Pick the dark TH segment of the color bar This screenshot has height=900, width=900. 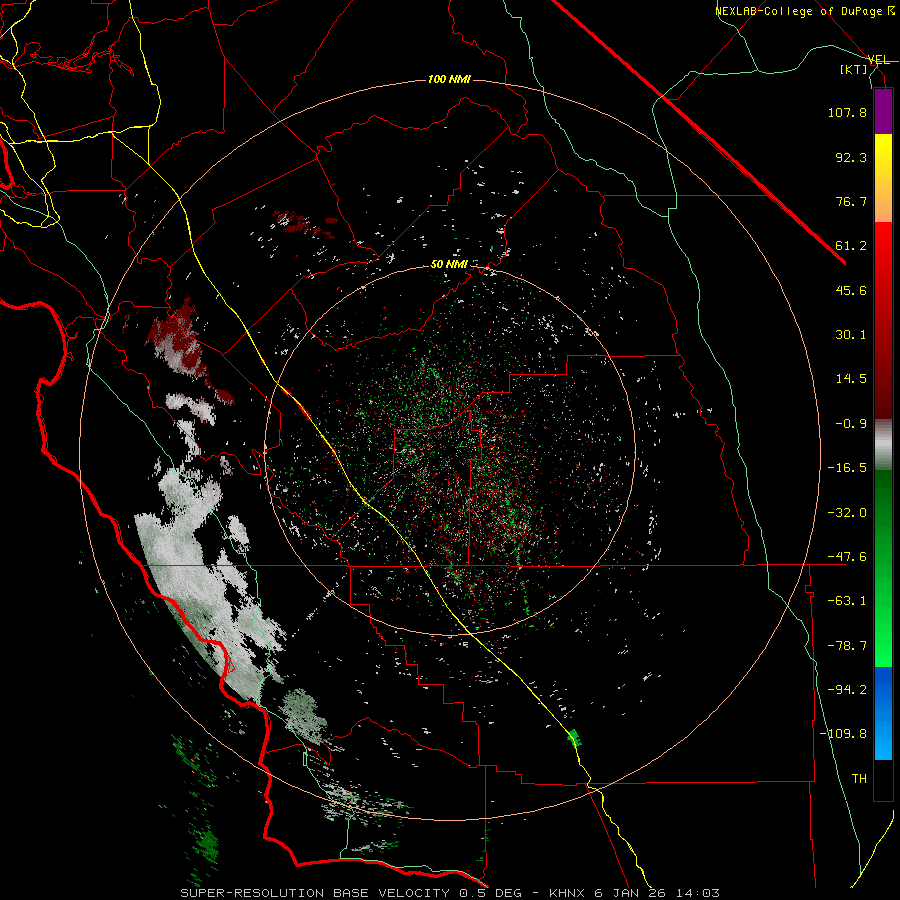(883, 780)
